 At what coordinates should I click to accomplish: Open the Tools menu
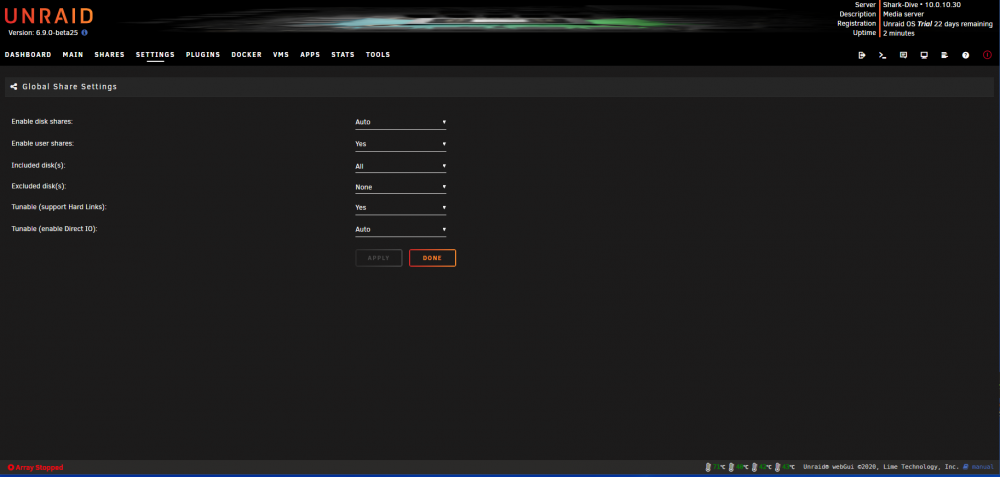(x=378, y=55)
